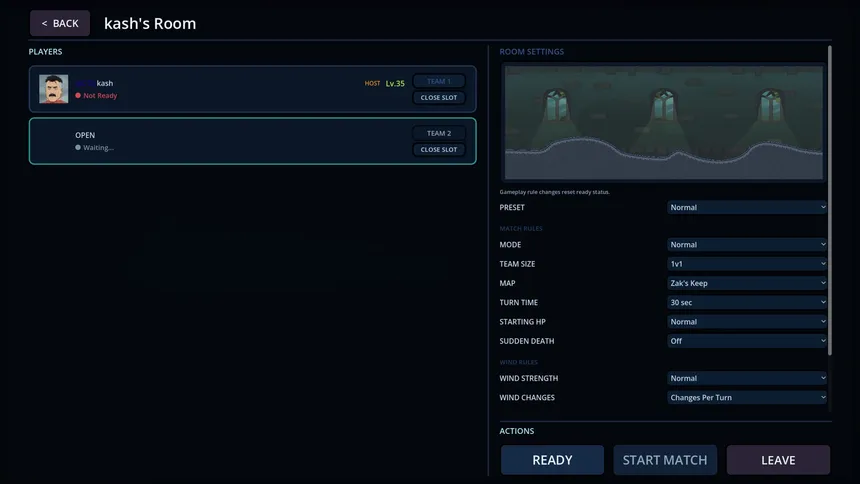Click kash's player avatar
The width and height of the screenshot is (860, 484).
tap(54, 89)
